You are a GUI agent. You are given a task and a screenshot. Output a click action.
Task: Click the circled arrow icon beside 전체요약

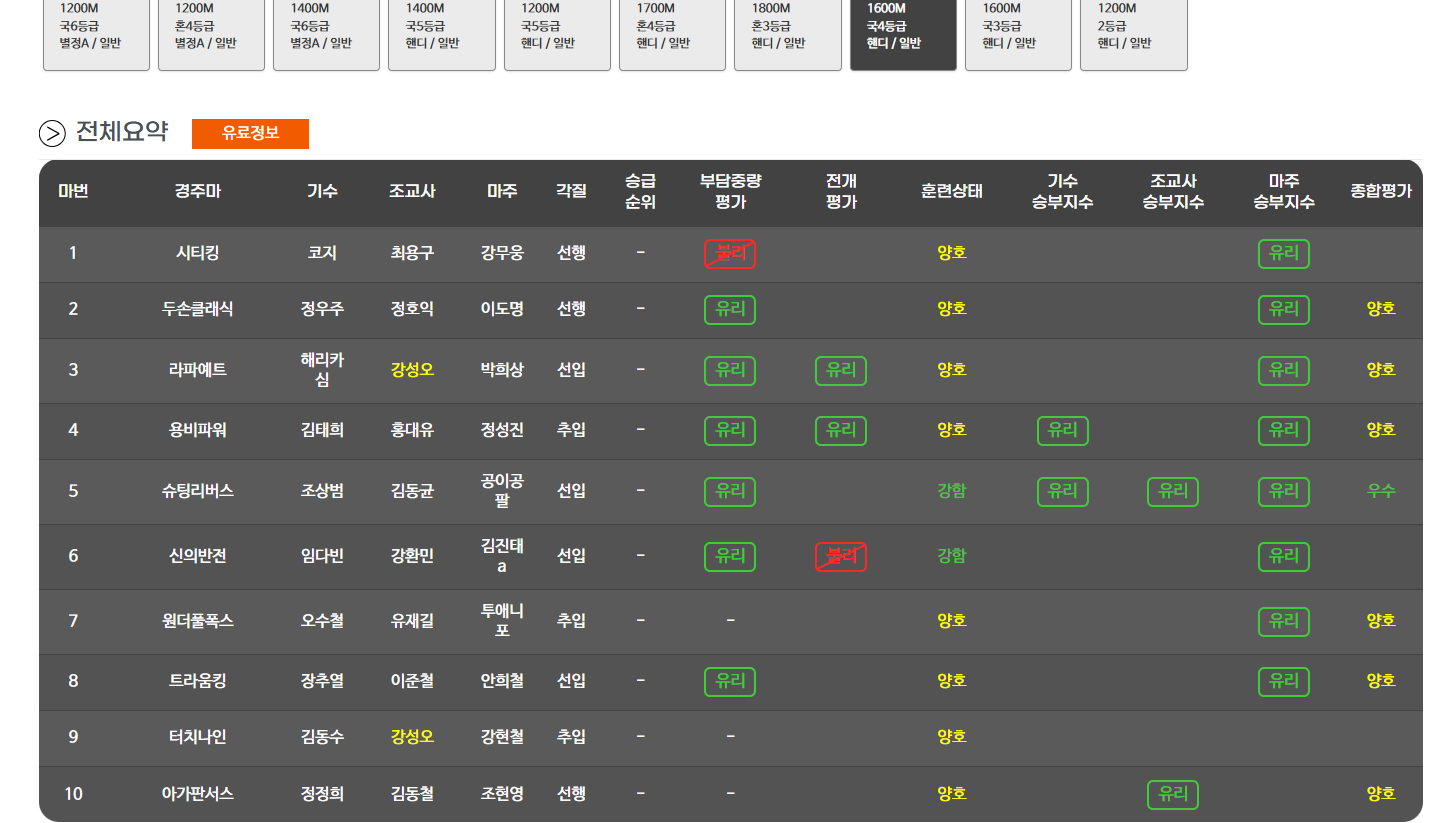[51, 133]
